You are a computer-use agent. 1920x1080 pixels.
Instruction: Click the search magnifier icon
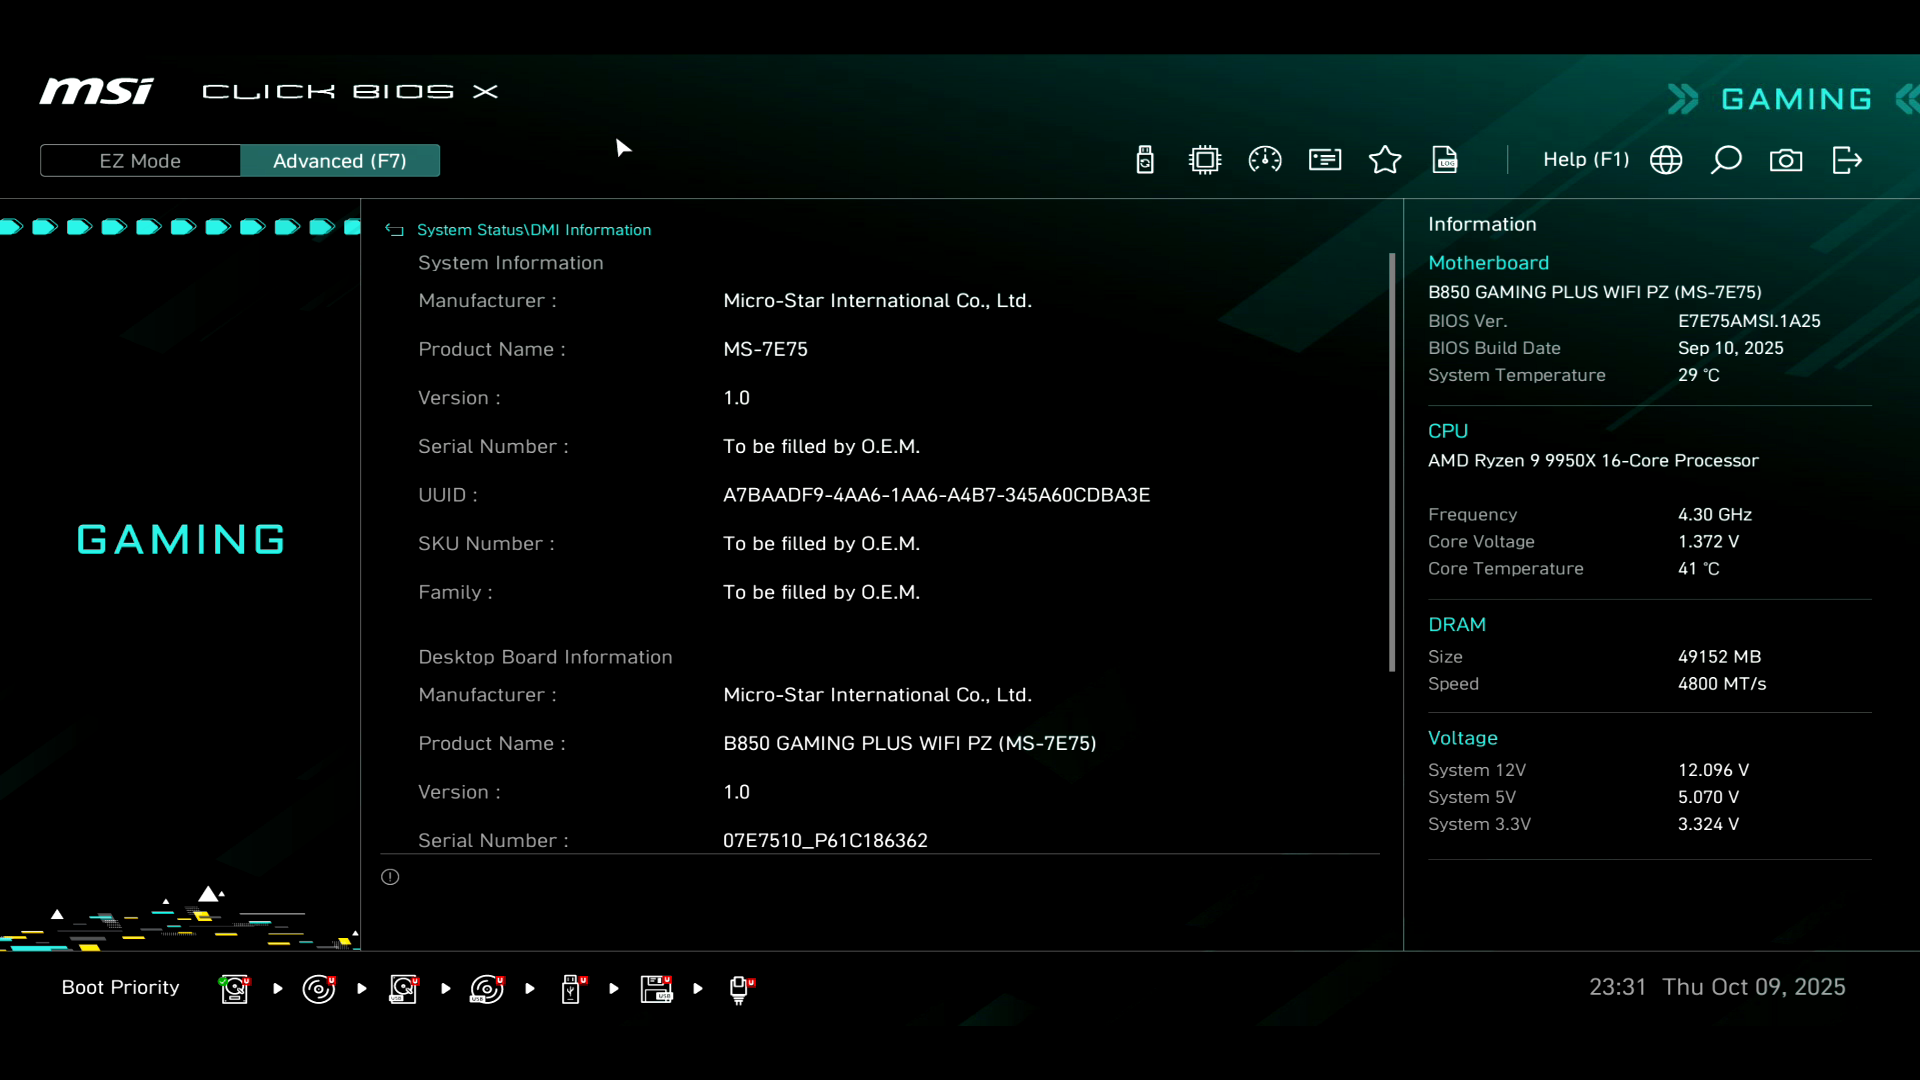(x=1726, y=160)
